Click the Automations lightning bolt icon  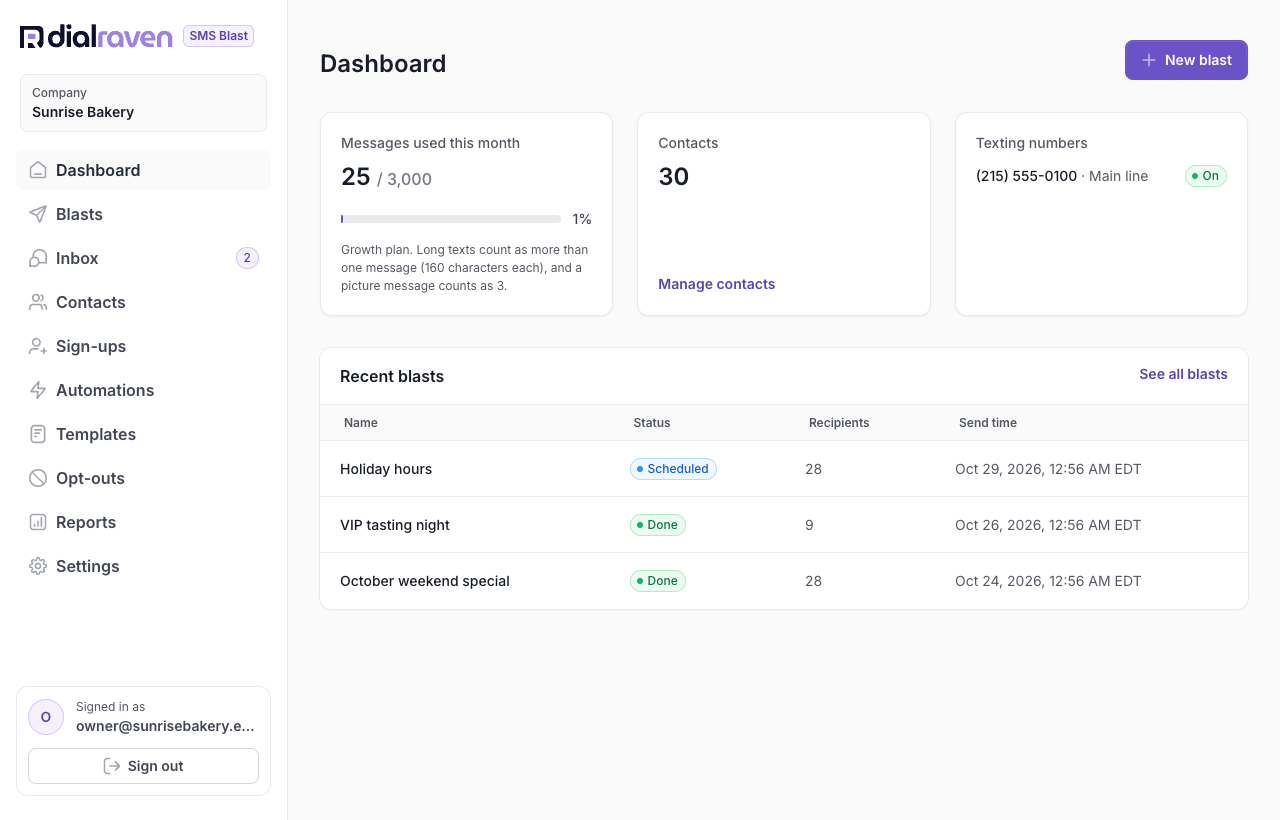click(38, 390)
